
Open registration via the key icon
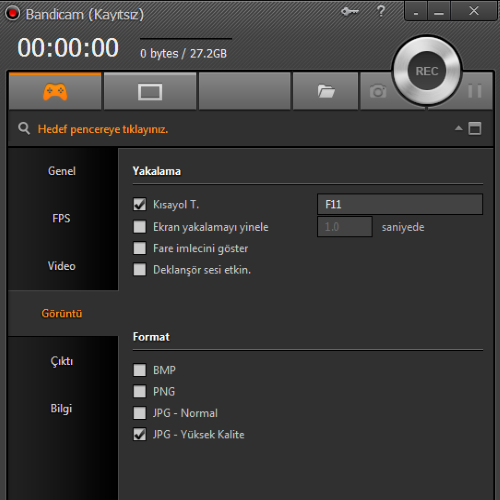pos(350,12)
